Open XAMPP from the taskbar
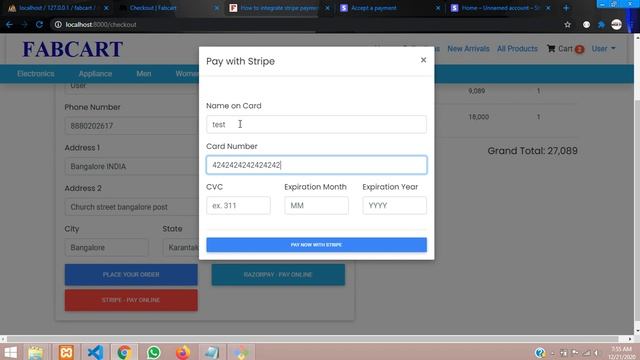The image size is (640, 360). click(x=66, y=352)
